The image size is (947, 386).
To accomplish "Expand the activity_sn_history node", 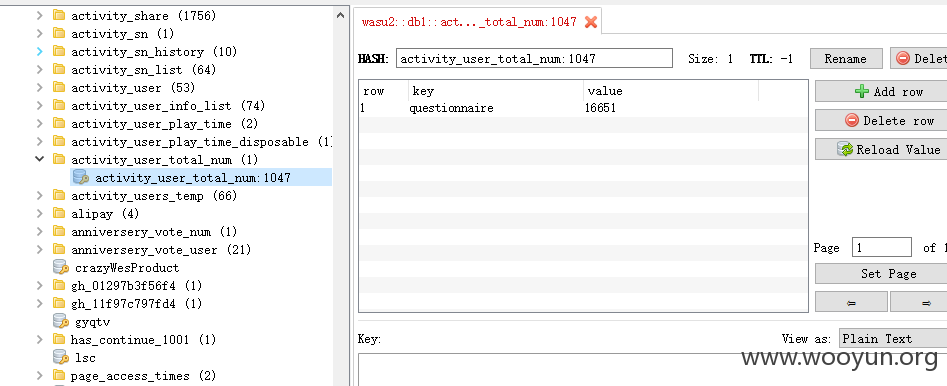I will [x=40, y=51].
